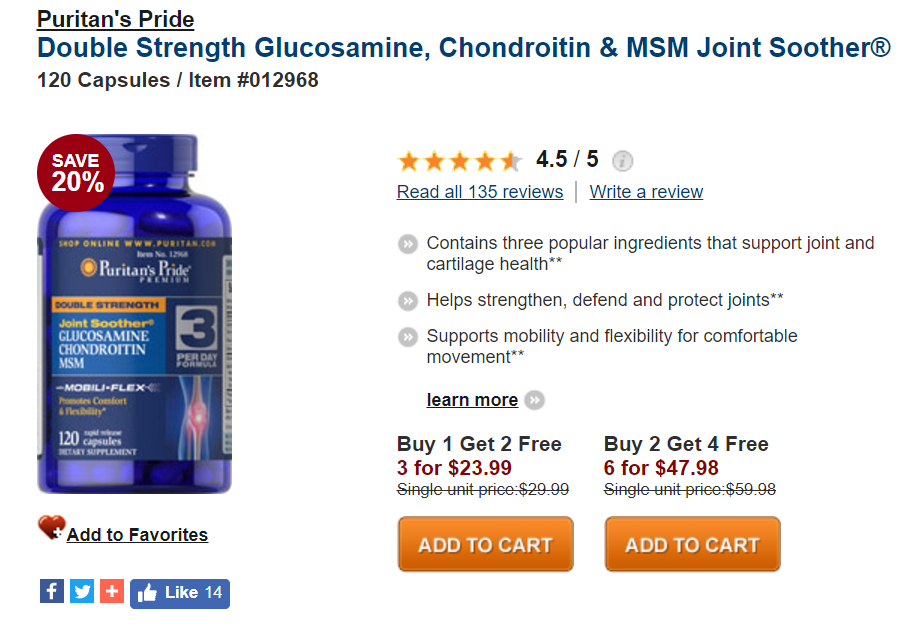Click the rating info icon
908x633 pixels.
tap(622, 160)
